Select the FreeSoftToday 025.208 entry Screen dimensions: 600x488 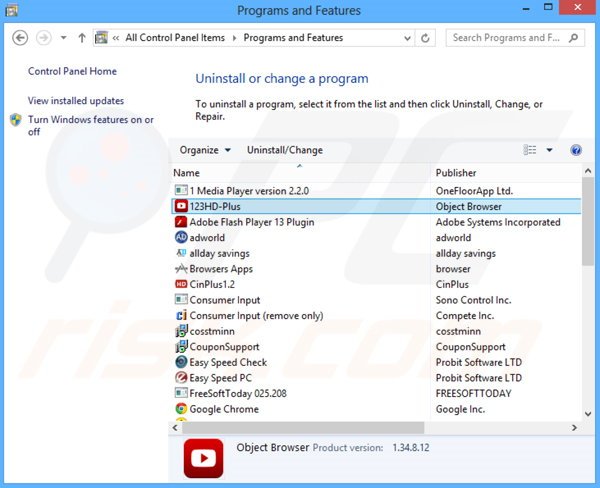tap(238, 393)
